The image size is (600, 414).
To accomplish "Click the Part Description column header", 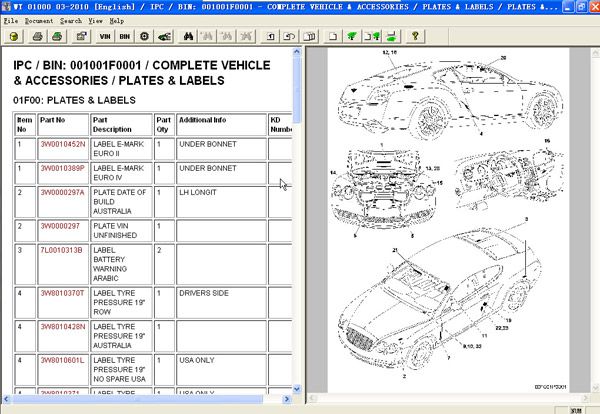I will (x=111, y=124).
